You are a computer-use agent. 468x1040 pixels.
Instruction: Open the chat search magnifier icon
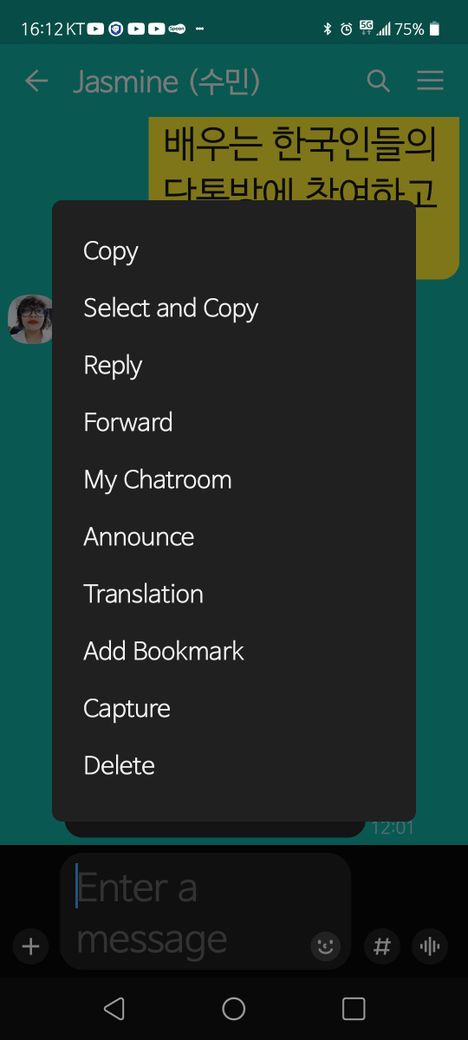pos(378,81)
